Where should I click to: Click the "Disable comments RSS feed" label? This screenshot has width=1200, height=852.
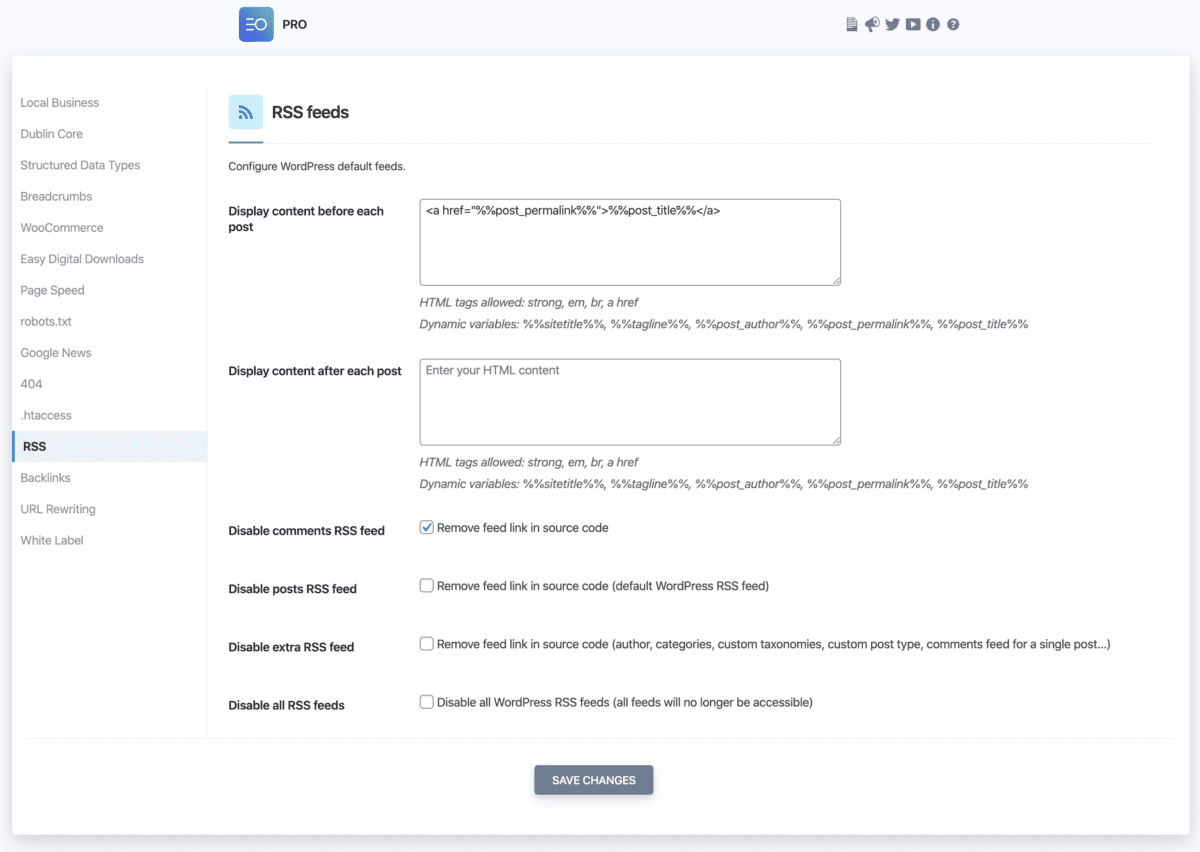(306, 531)
